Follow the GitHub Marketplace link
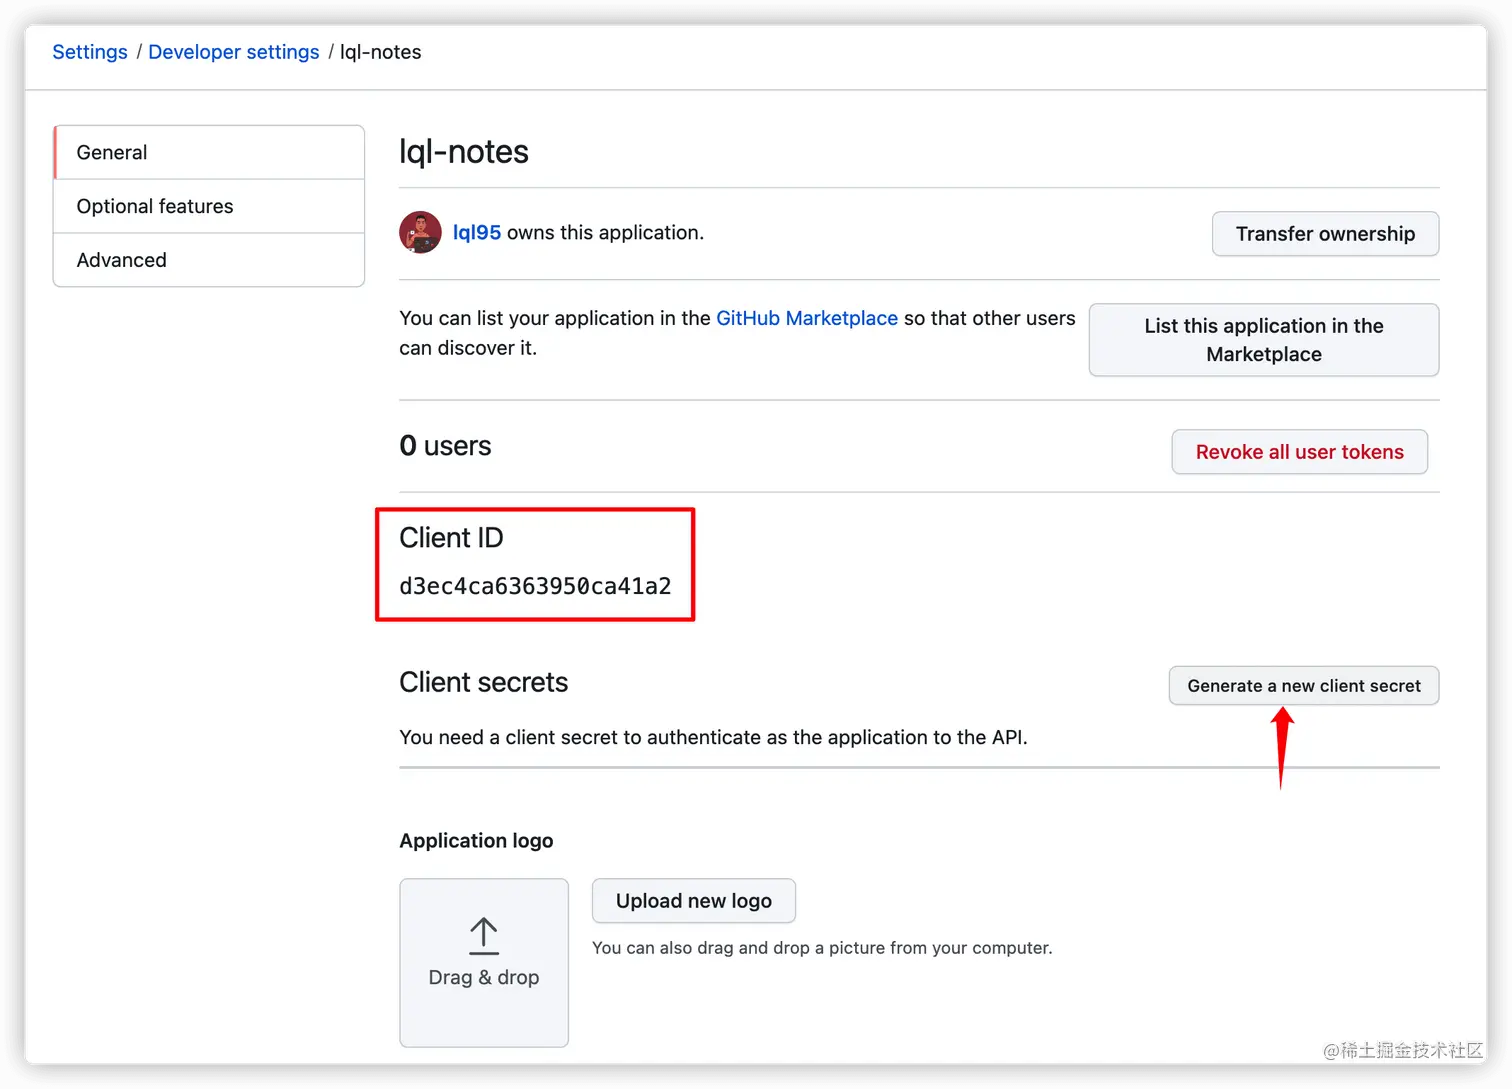1512x1089 pixels. (807, 318)
